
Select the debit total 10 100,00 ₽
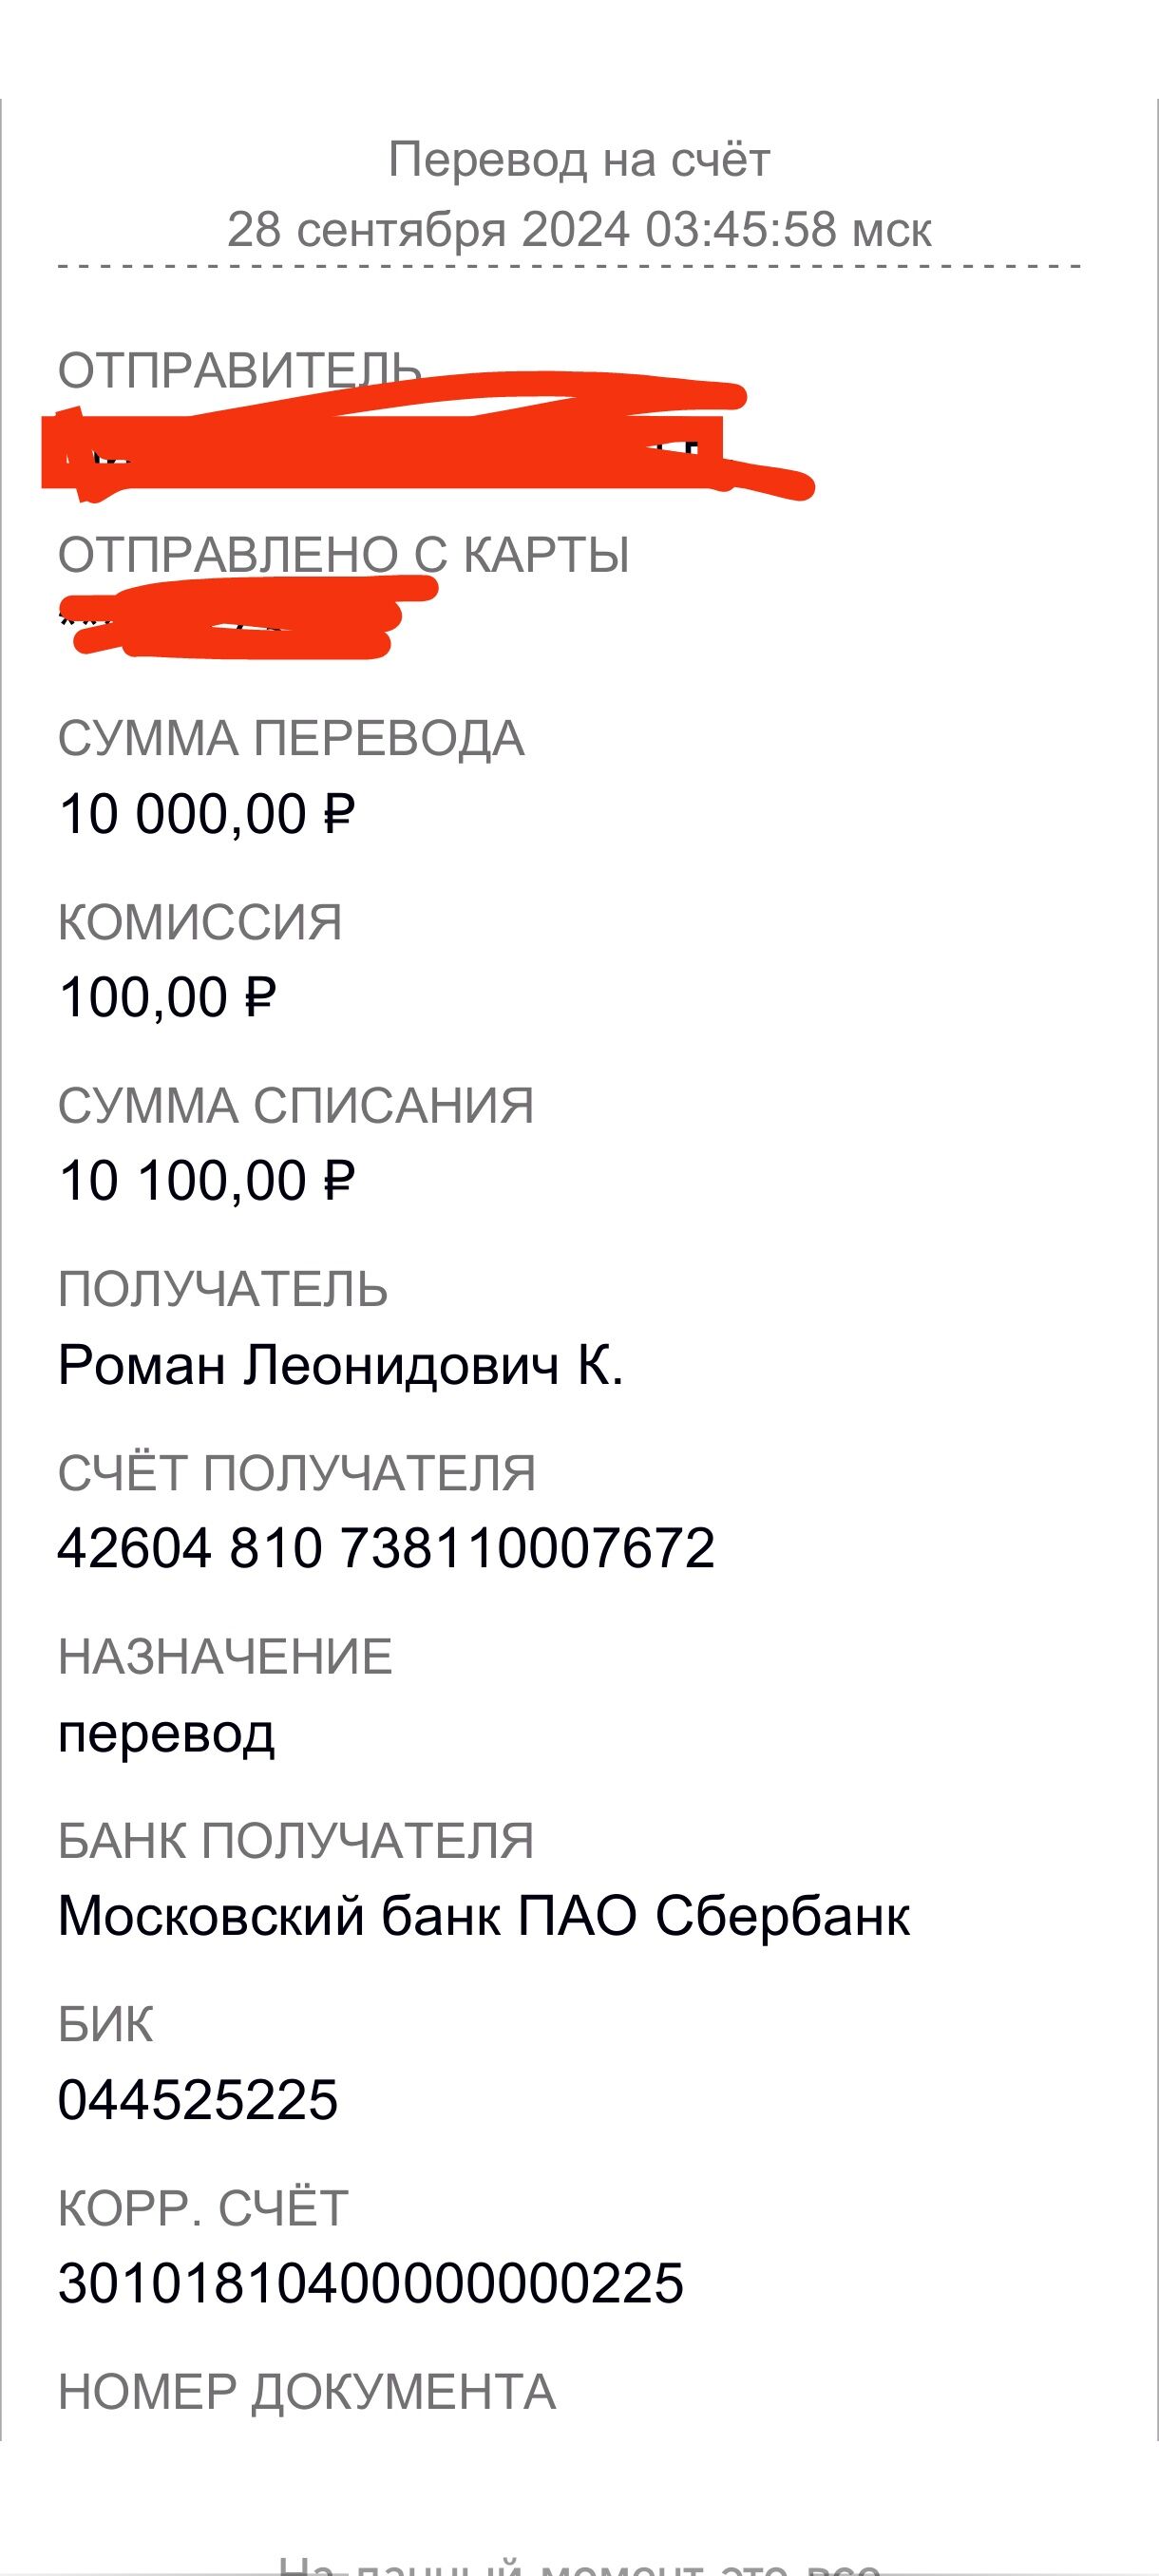207,1181
